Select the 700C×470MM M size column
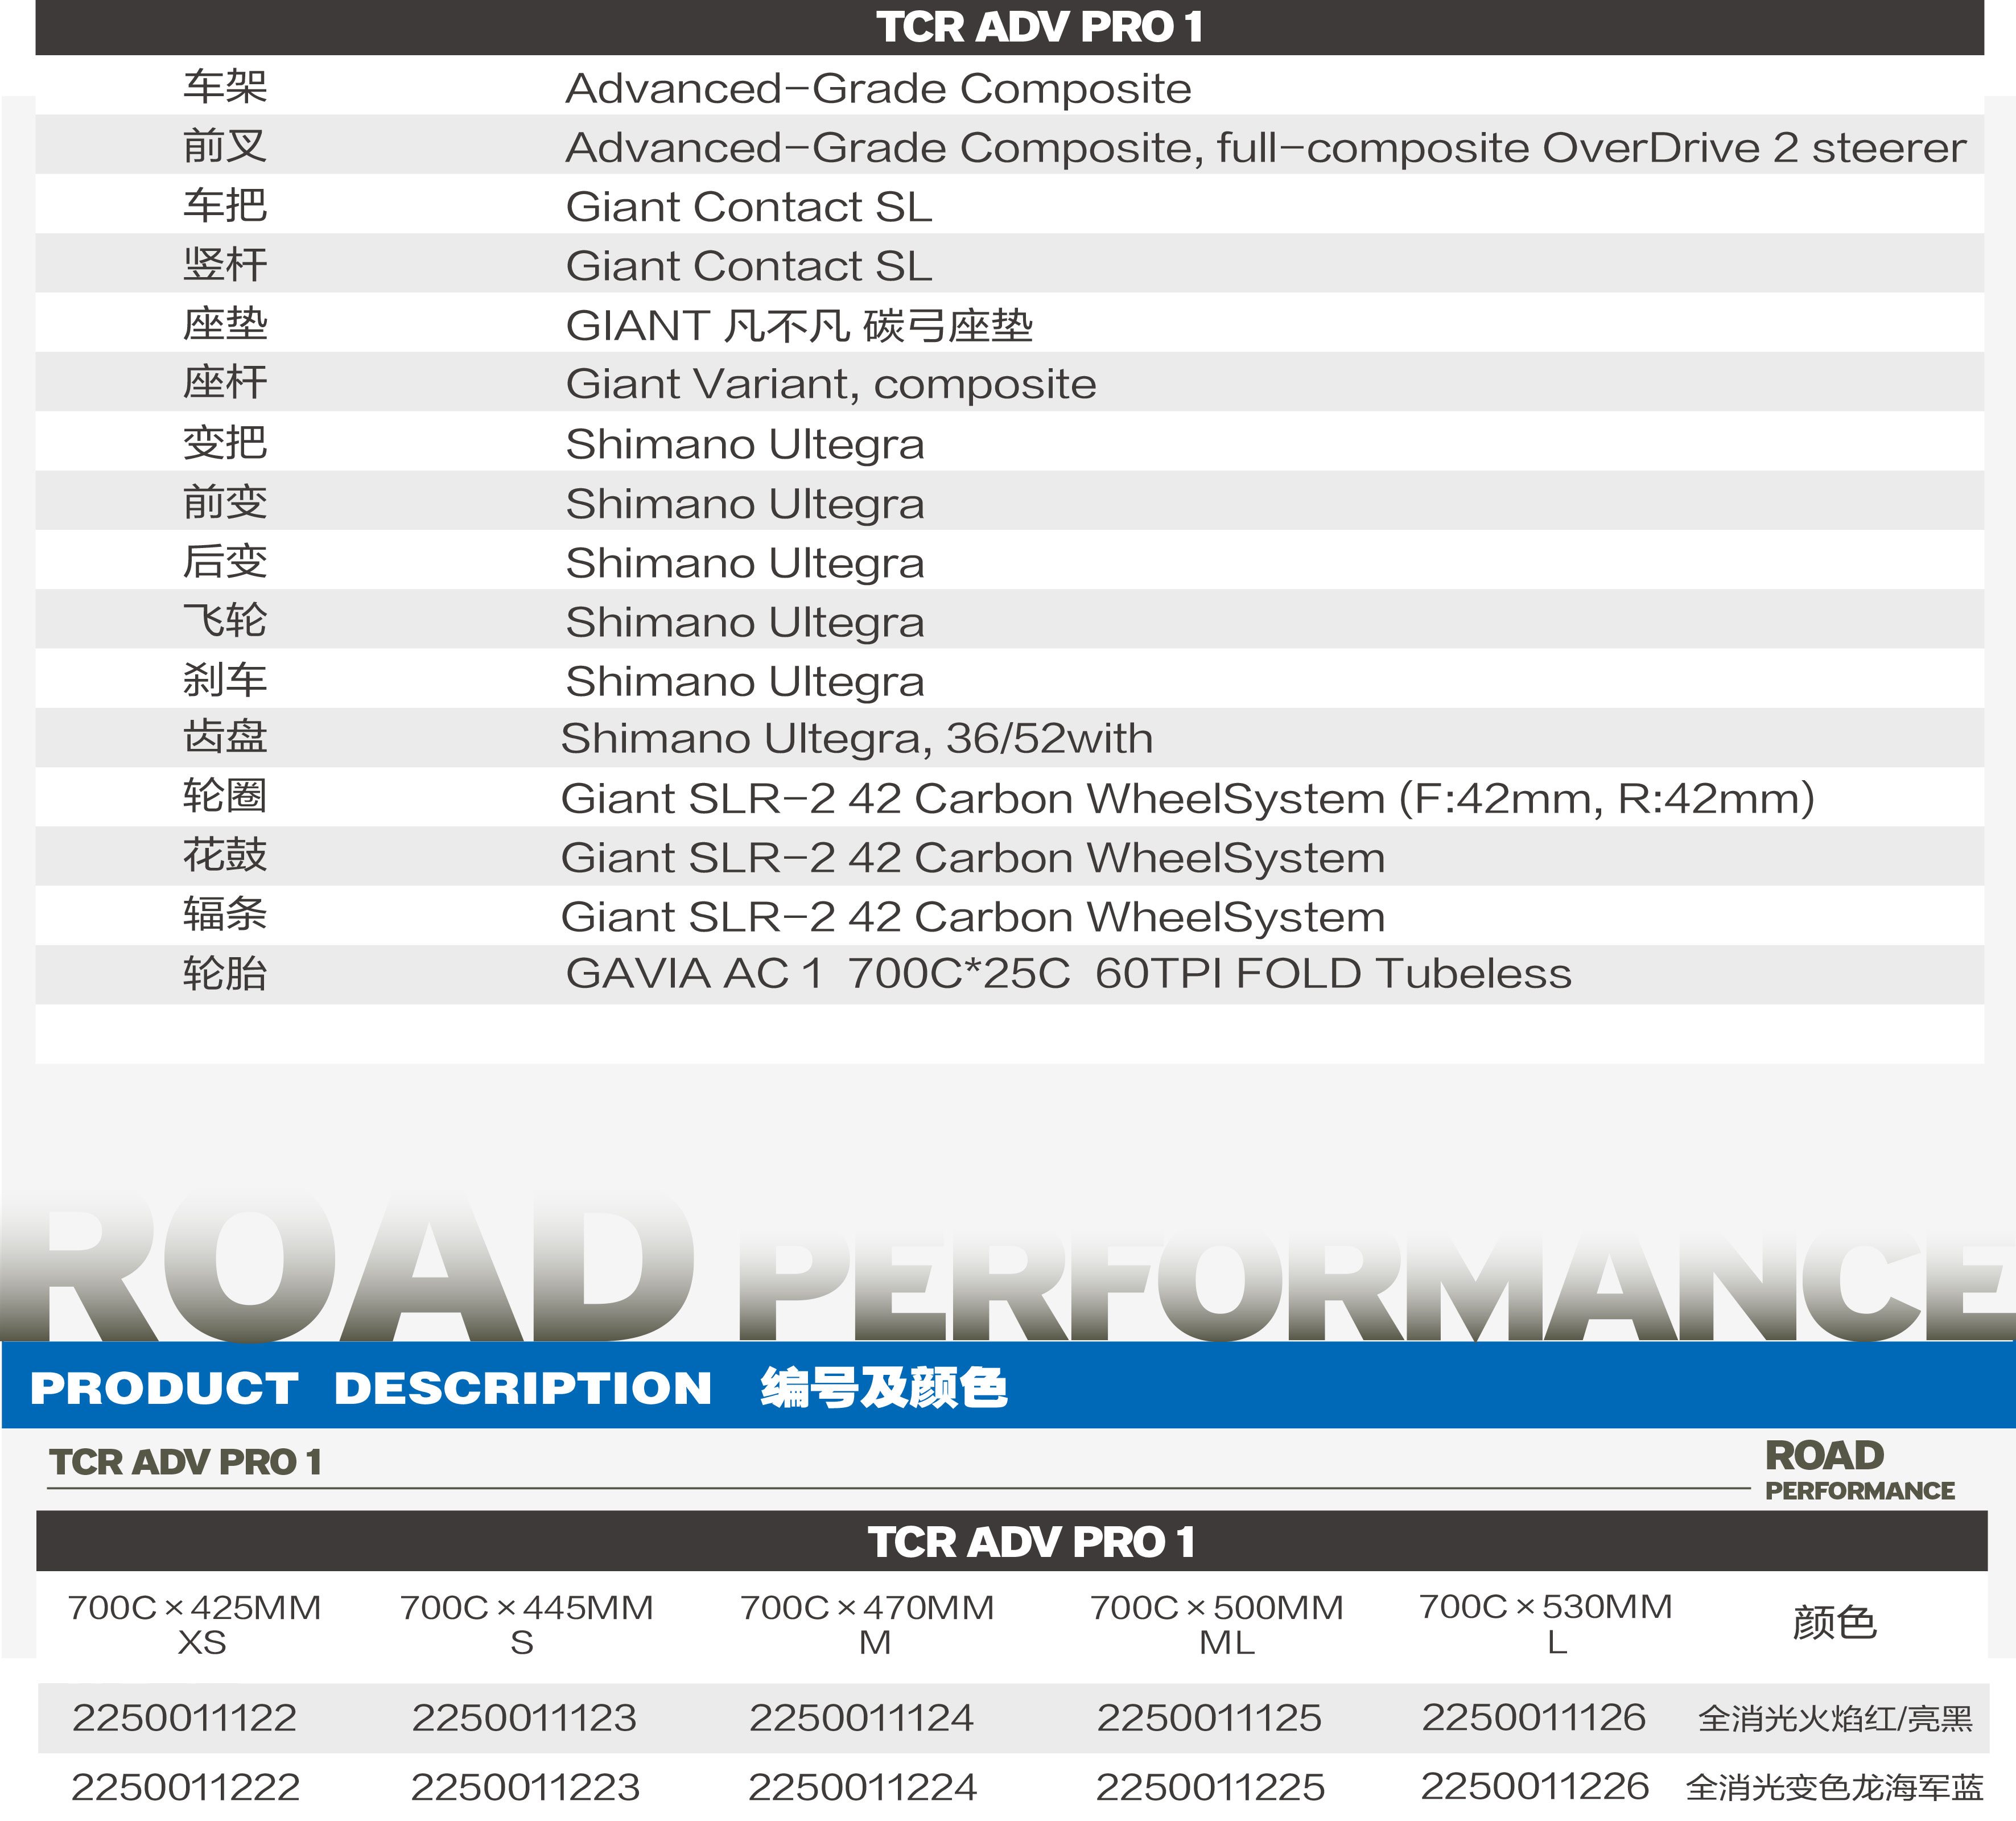This screenshot has width=2016, height=1821. pyautogui.click(x=867, y=1624)
